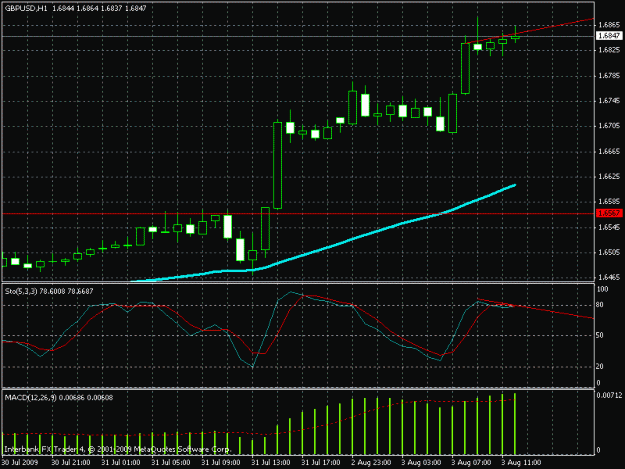The image size is (625, 469).
Task: Click the 31 Jul 05:00 time label
Action: (x=171, y=462)
